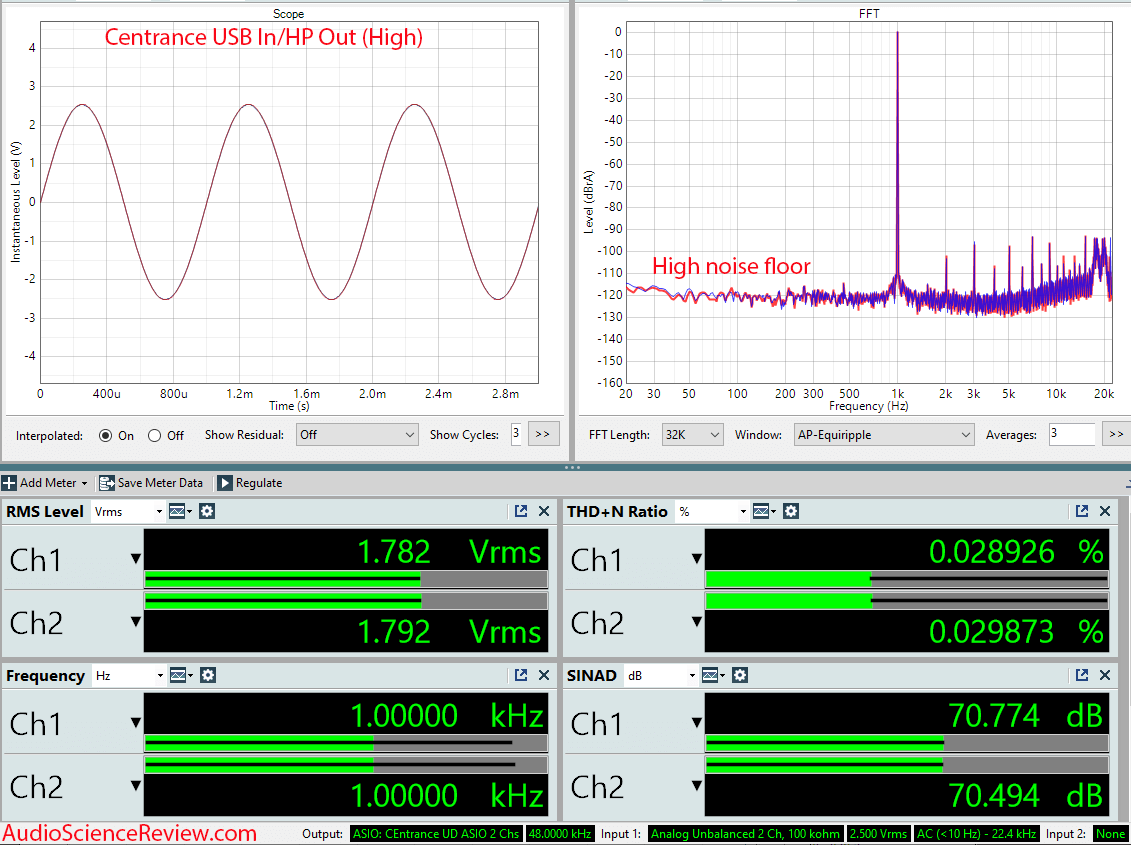Image resolution: width=1131 pixels, height=845 pixels.
Task: Expand Frequency Ch1 channel arrow
Action: point(136,722)
